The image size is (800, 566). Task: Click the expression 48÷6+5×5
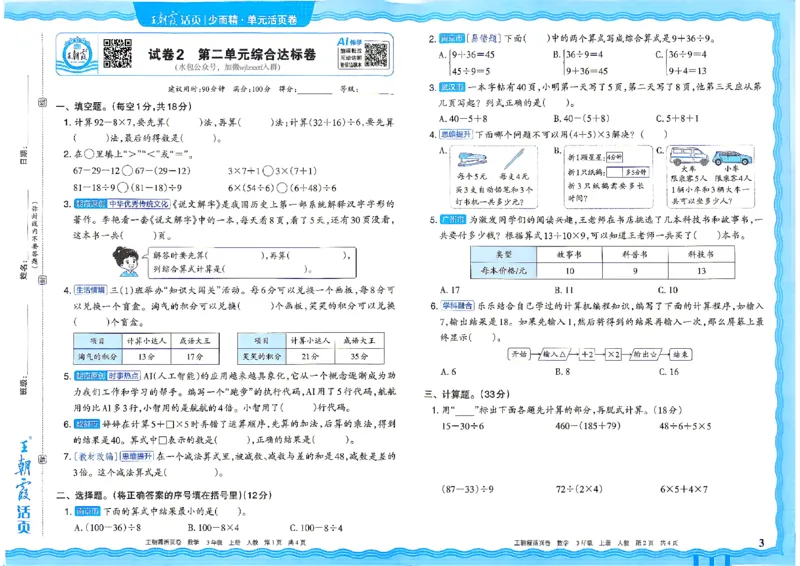[685, 426]
